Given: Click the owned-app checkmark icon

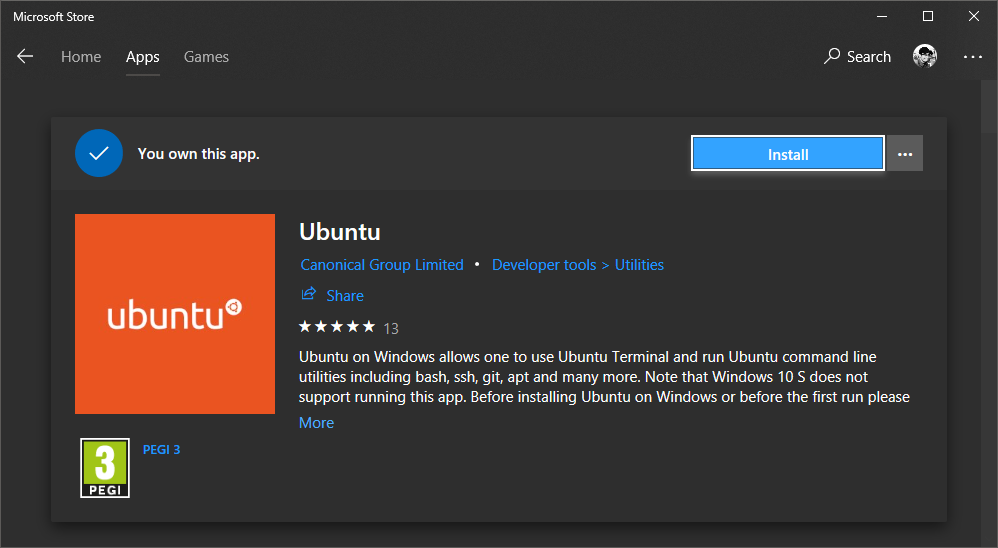Looking at the screenshot, I should (x=99, y=153).
